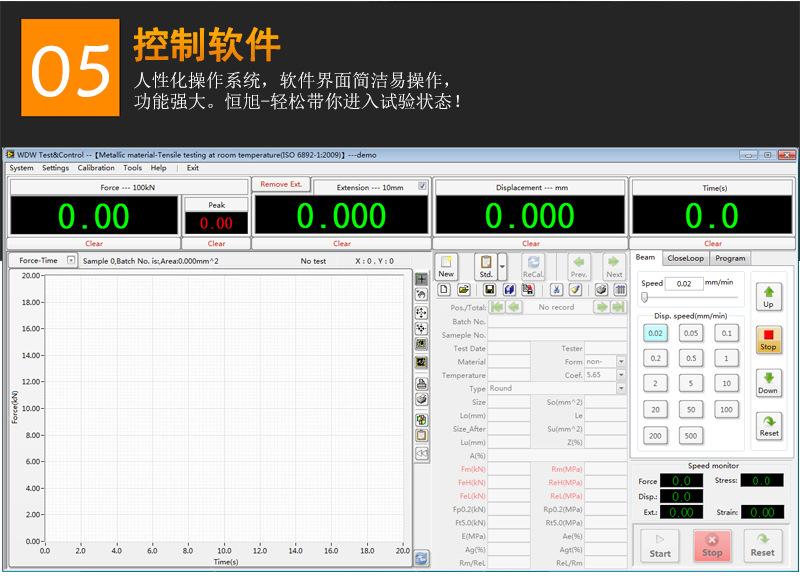This screenshot has width=800, height=588.
Task: Toggle the Extension channel checkbox
Action: click(x=422, y=186)
